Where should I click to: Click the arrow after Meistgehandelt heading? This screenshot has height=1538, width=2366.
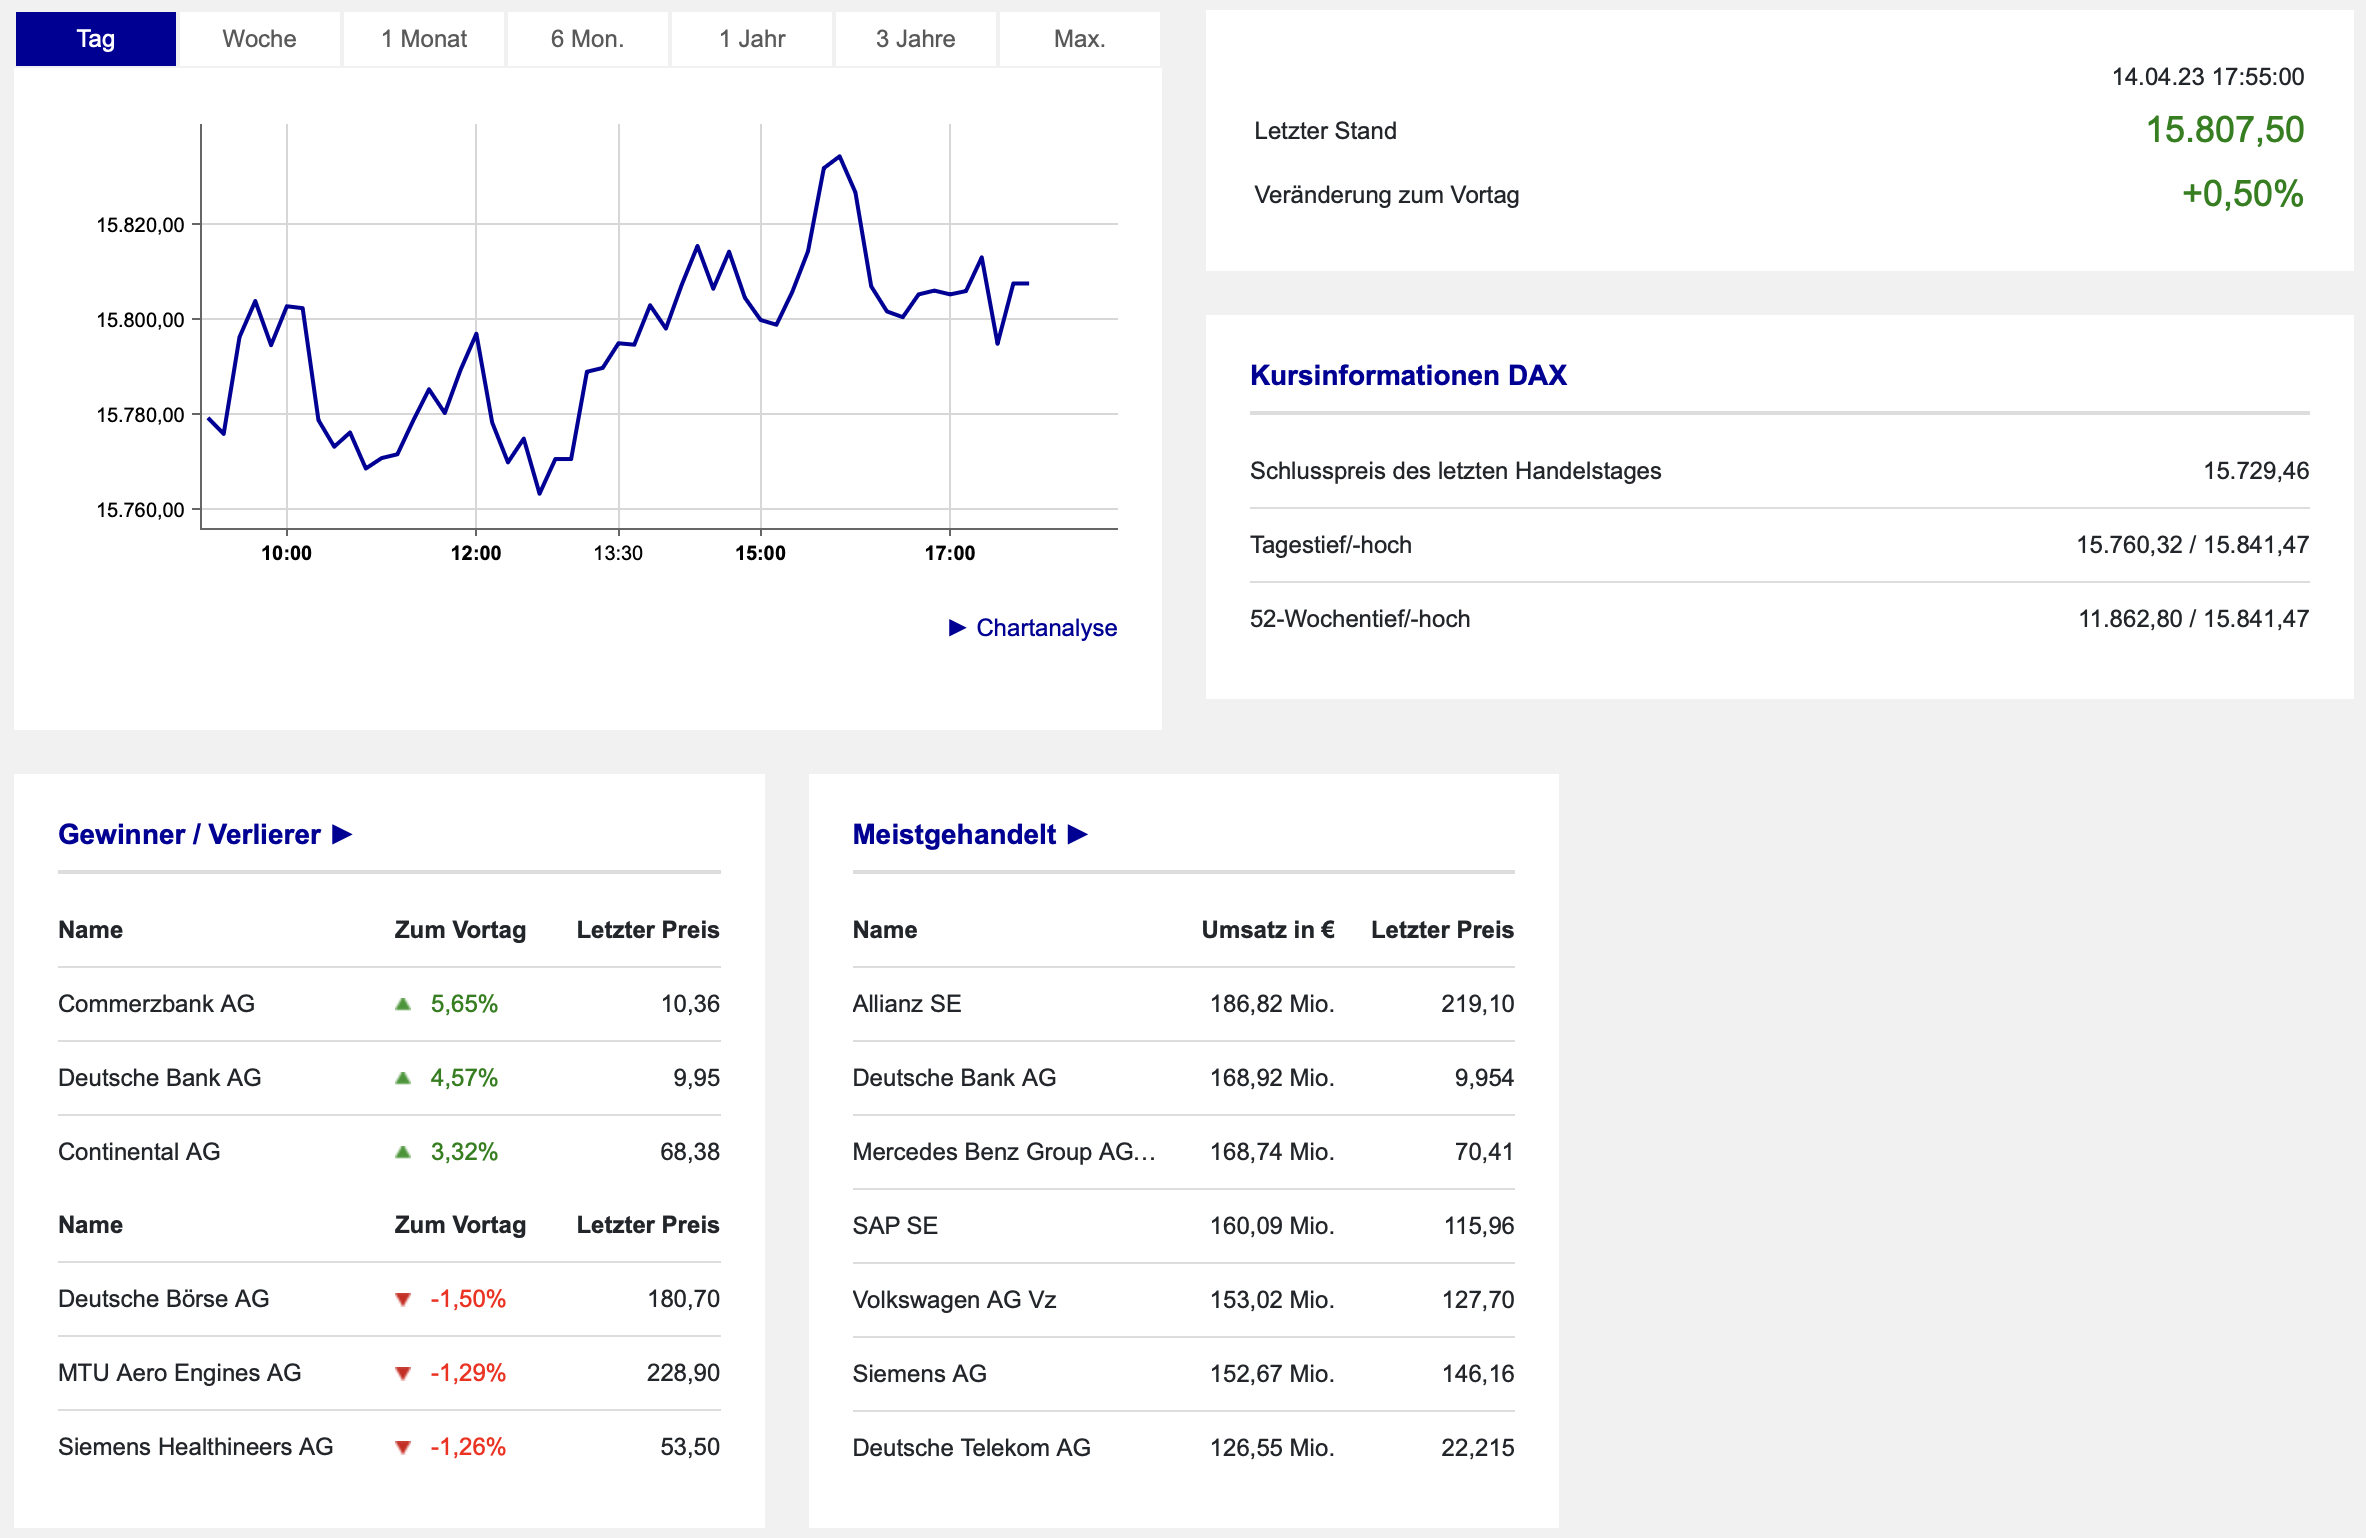[1077, 834]
